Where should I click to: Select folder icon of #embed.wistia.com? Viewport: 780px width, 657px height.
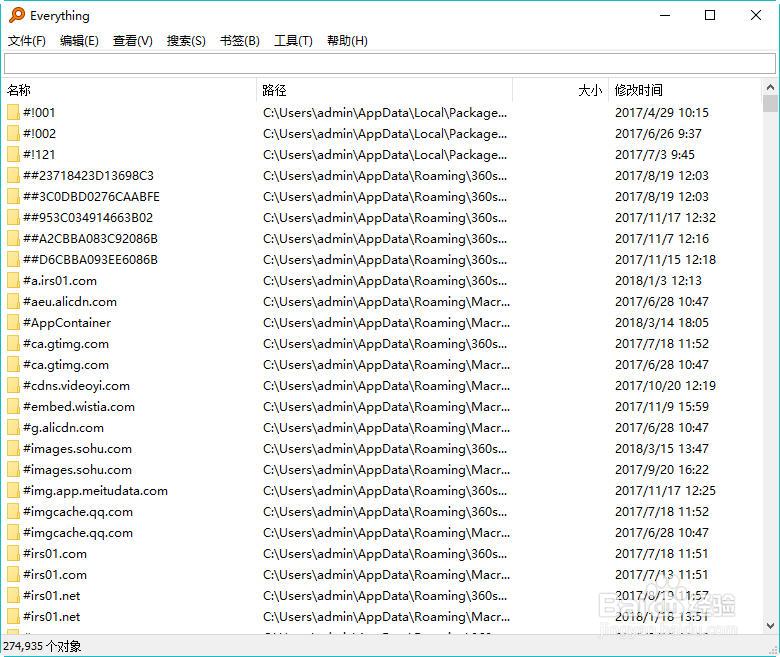coord(13,406)
